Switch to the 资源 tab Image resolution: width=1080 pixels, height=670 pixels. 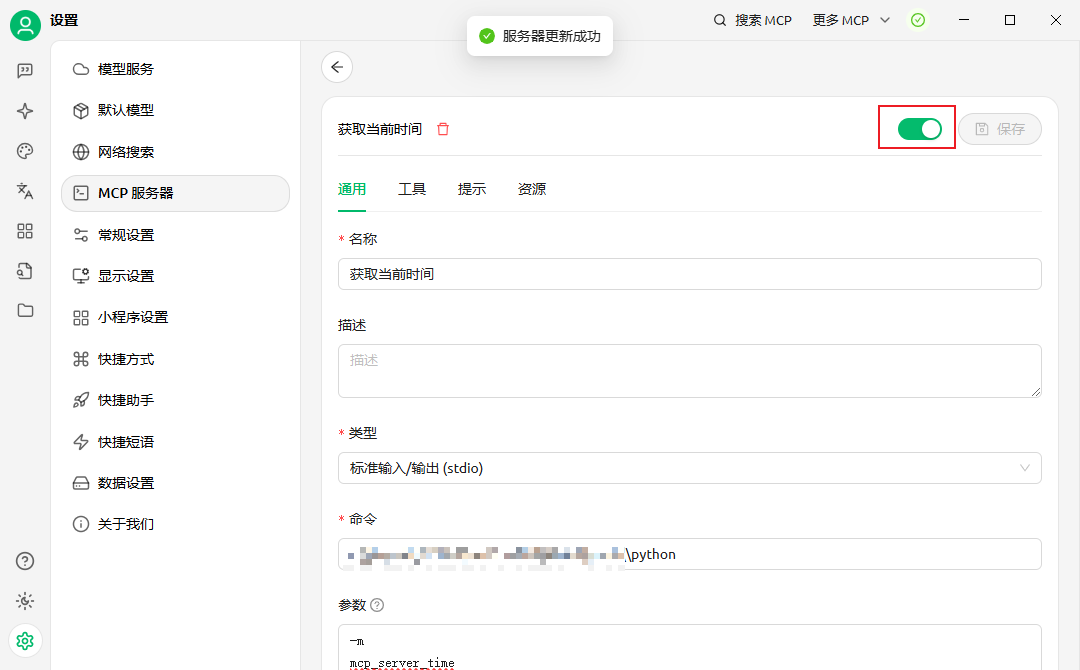pyautogui.click(x=532, y=189)
